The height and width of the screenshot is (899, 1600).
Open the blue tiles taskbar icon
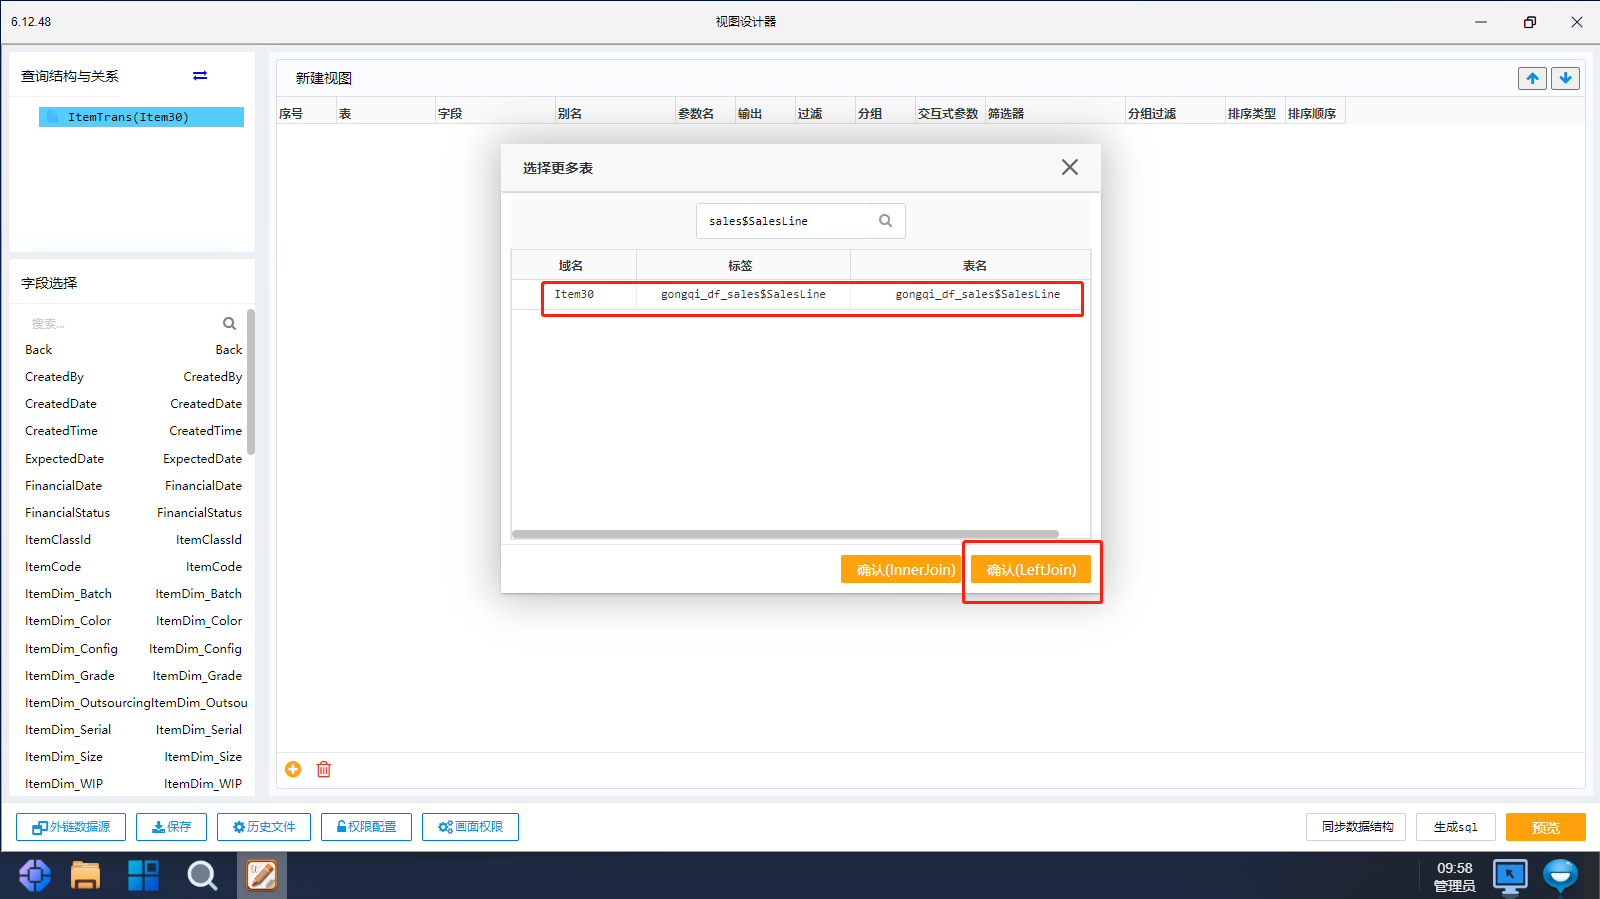click(144, 876)
